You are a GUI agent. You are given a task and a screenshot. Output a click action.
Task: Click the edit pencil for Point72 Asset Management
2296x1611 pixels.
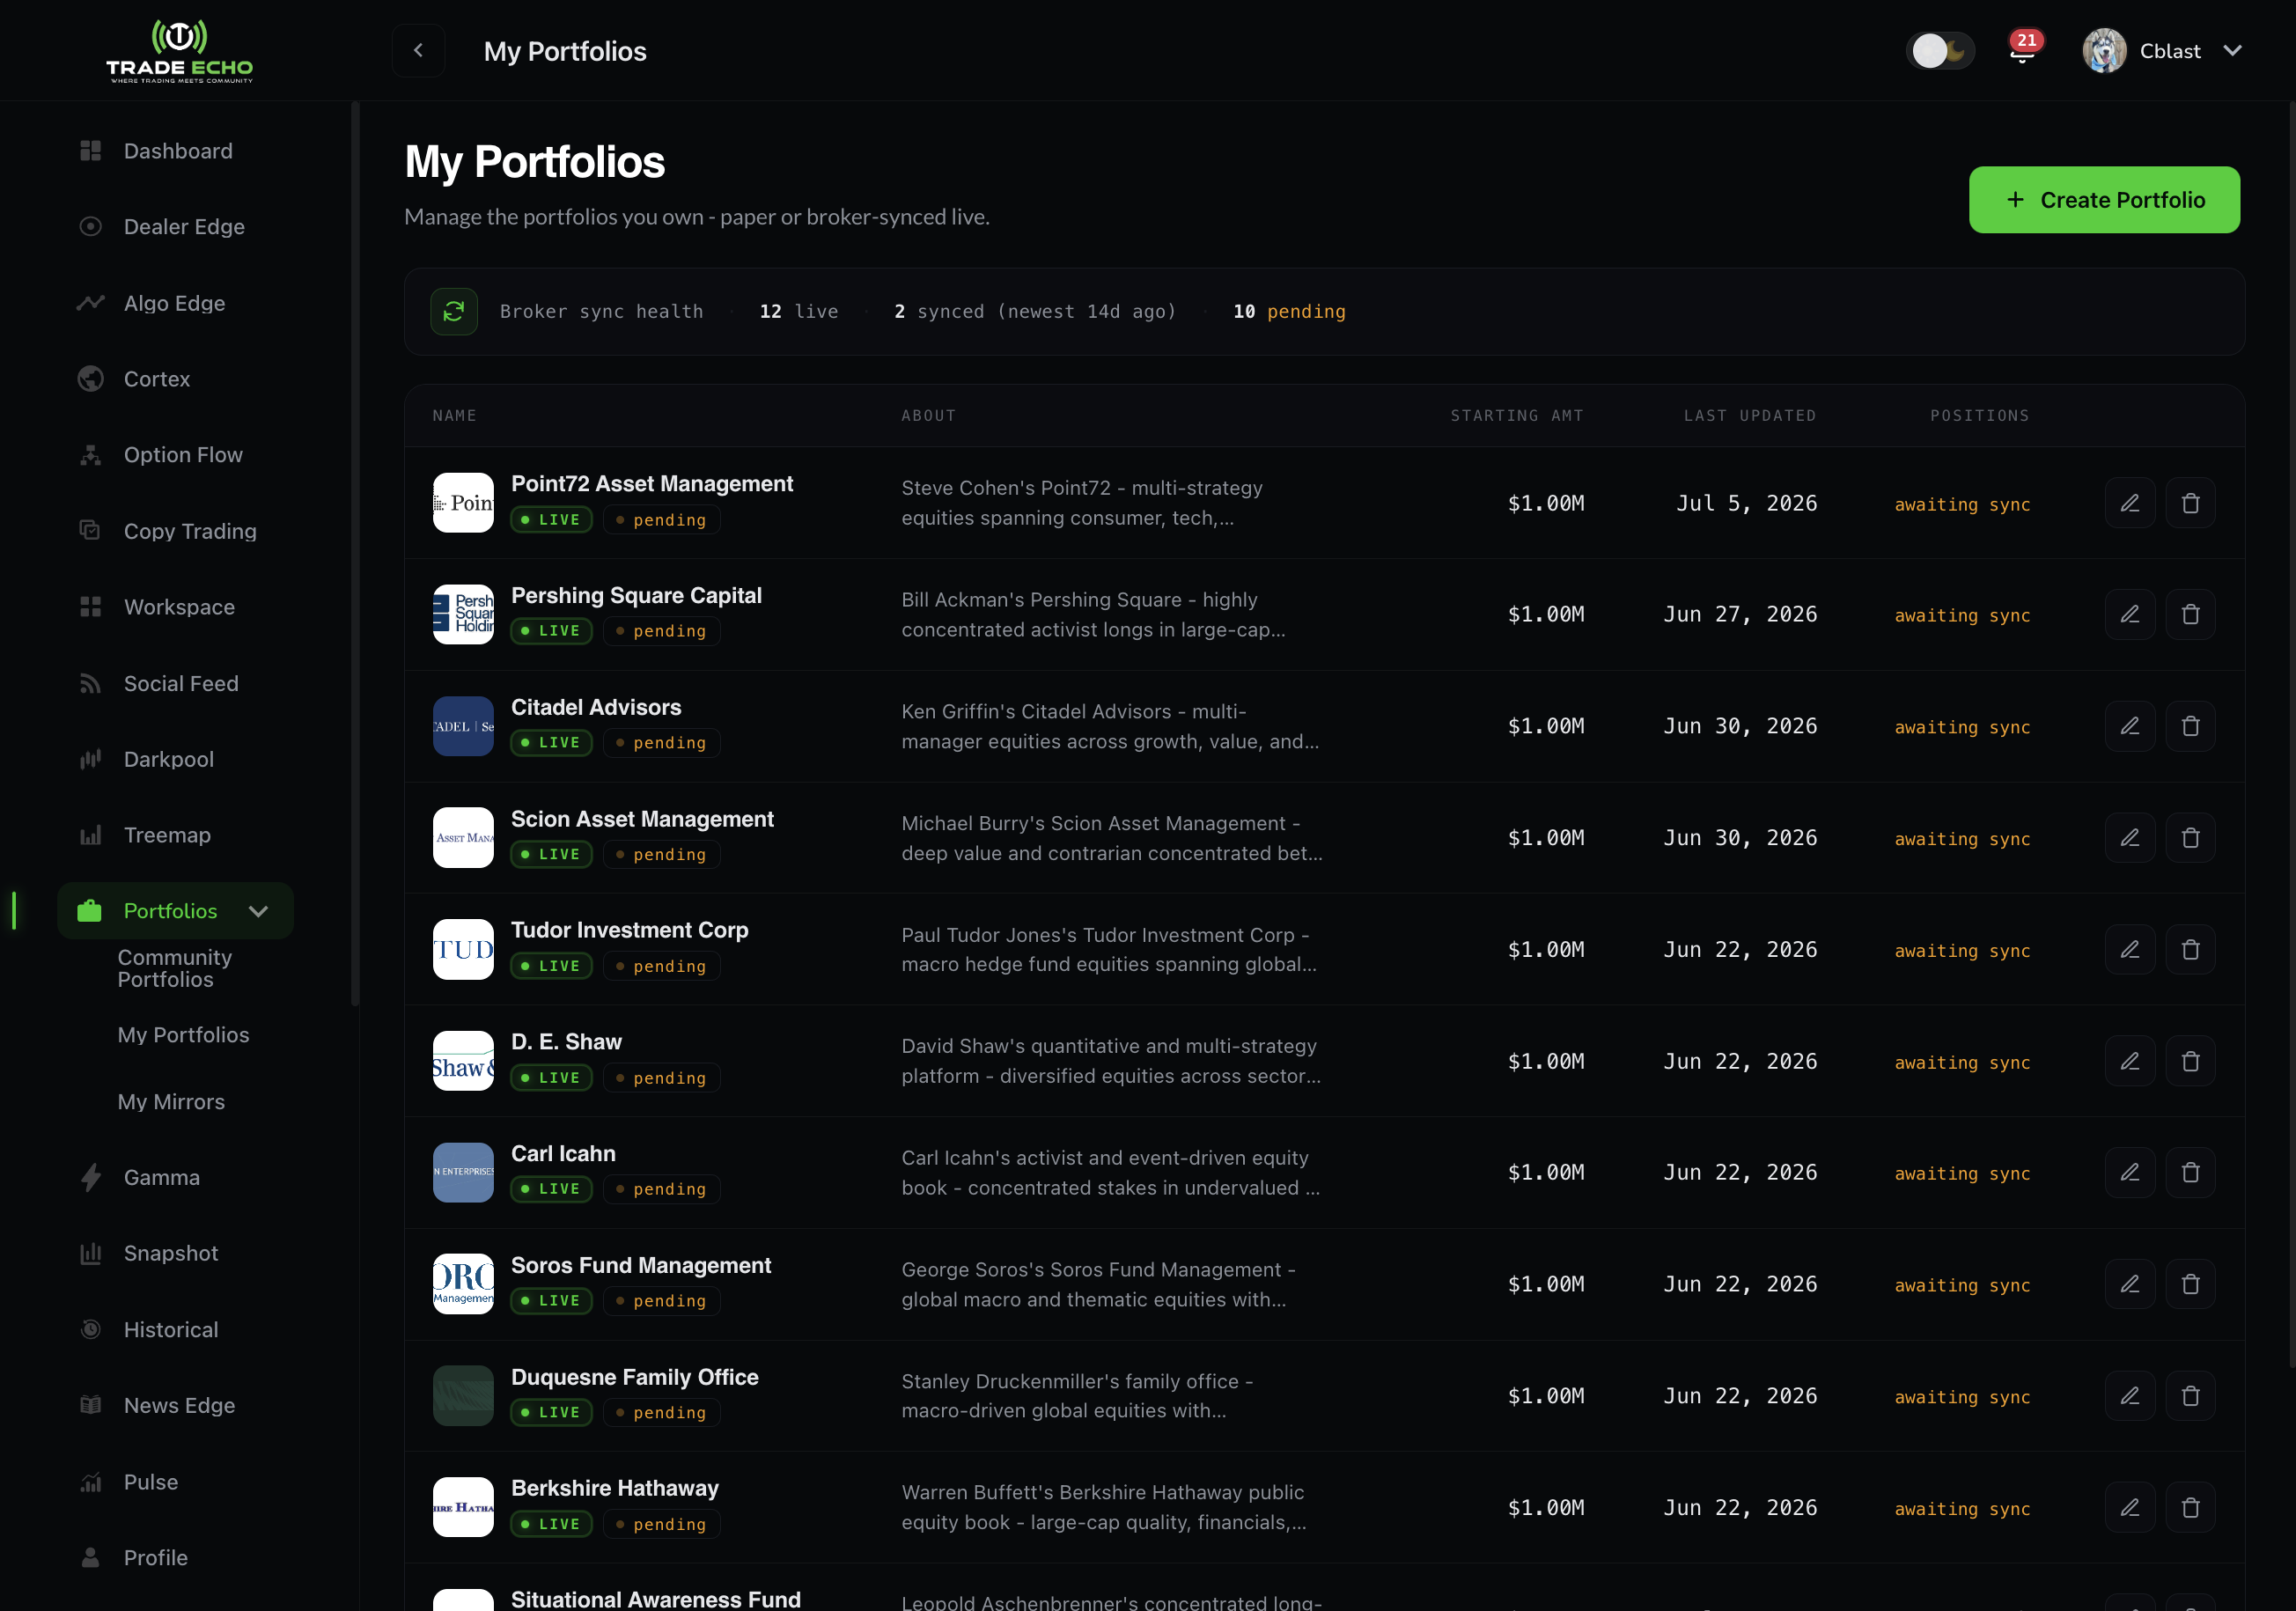(x=2129, y=503)
